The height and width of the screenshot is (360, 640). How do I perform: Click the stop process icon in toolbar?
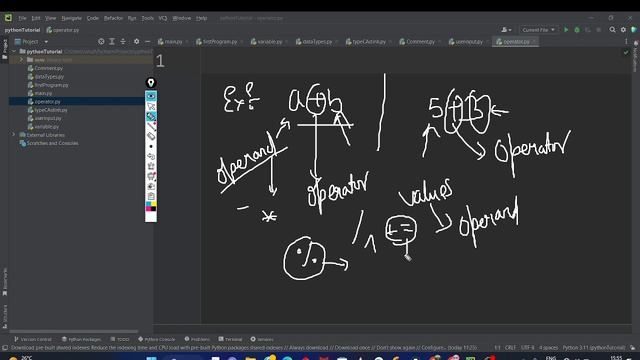coord(599,30)
